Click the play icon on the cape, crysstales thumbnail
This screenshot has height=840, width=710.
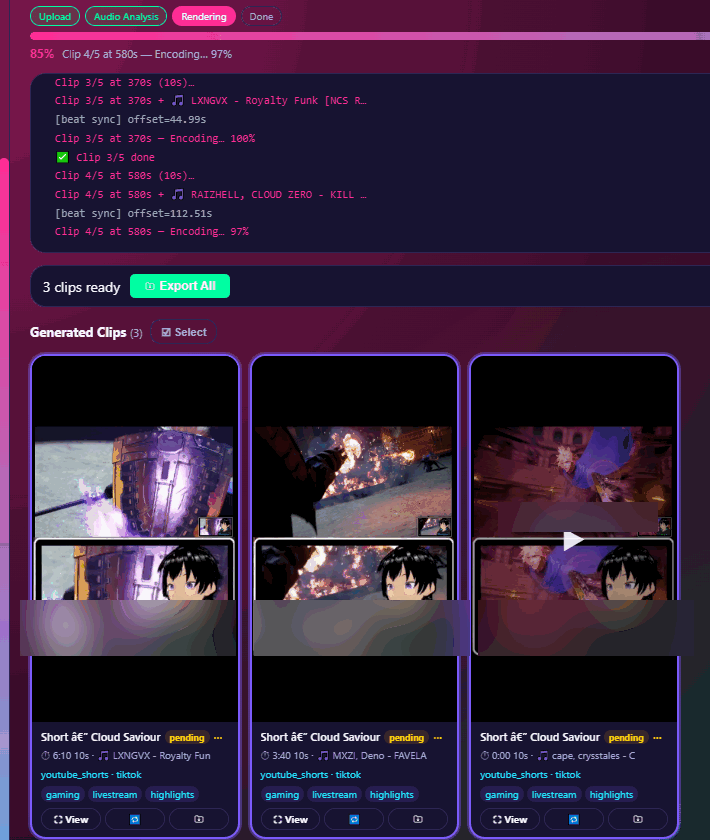(573, 541)
